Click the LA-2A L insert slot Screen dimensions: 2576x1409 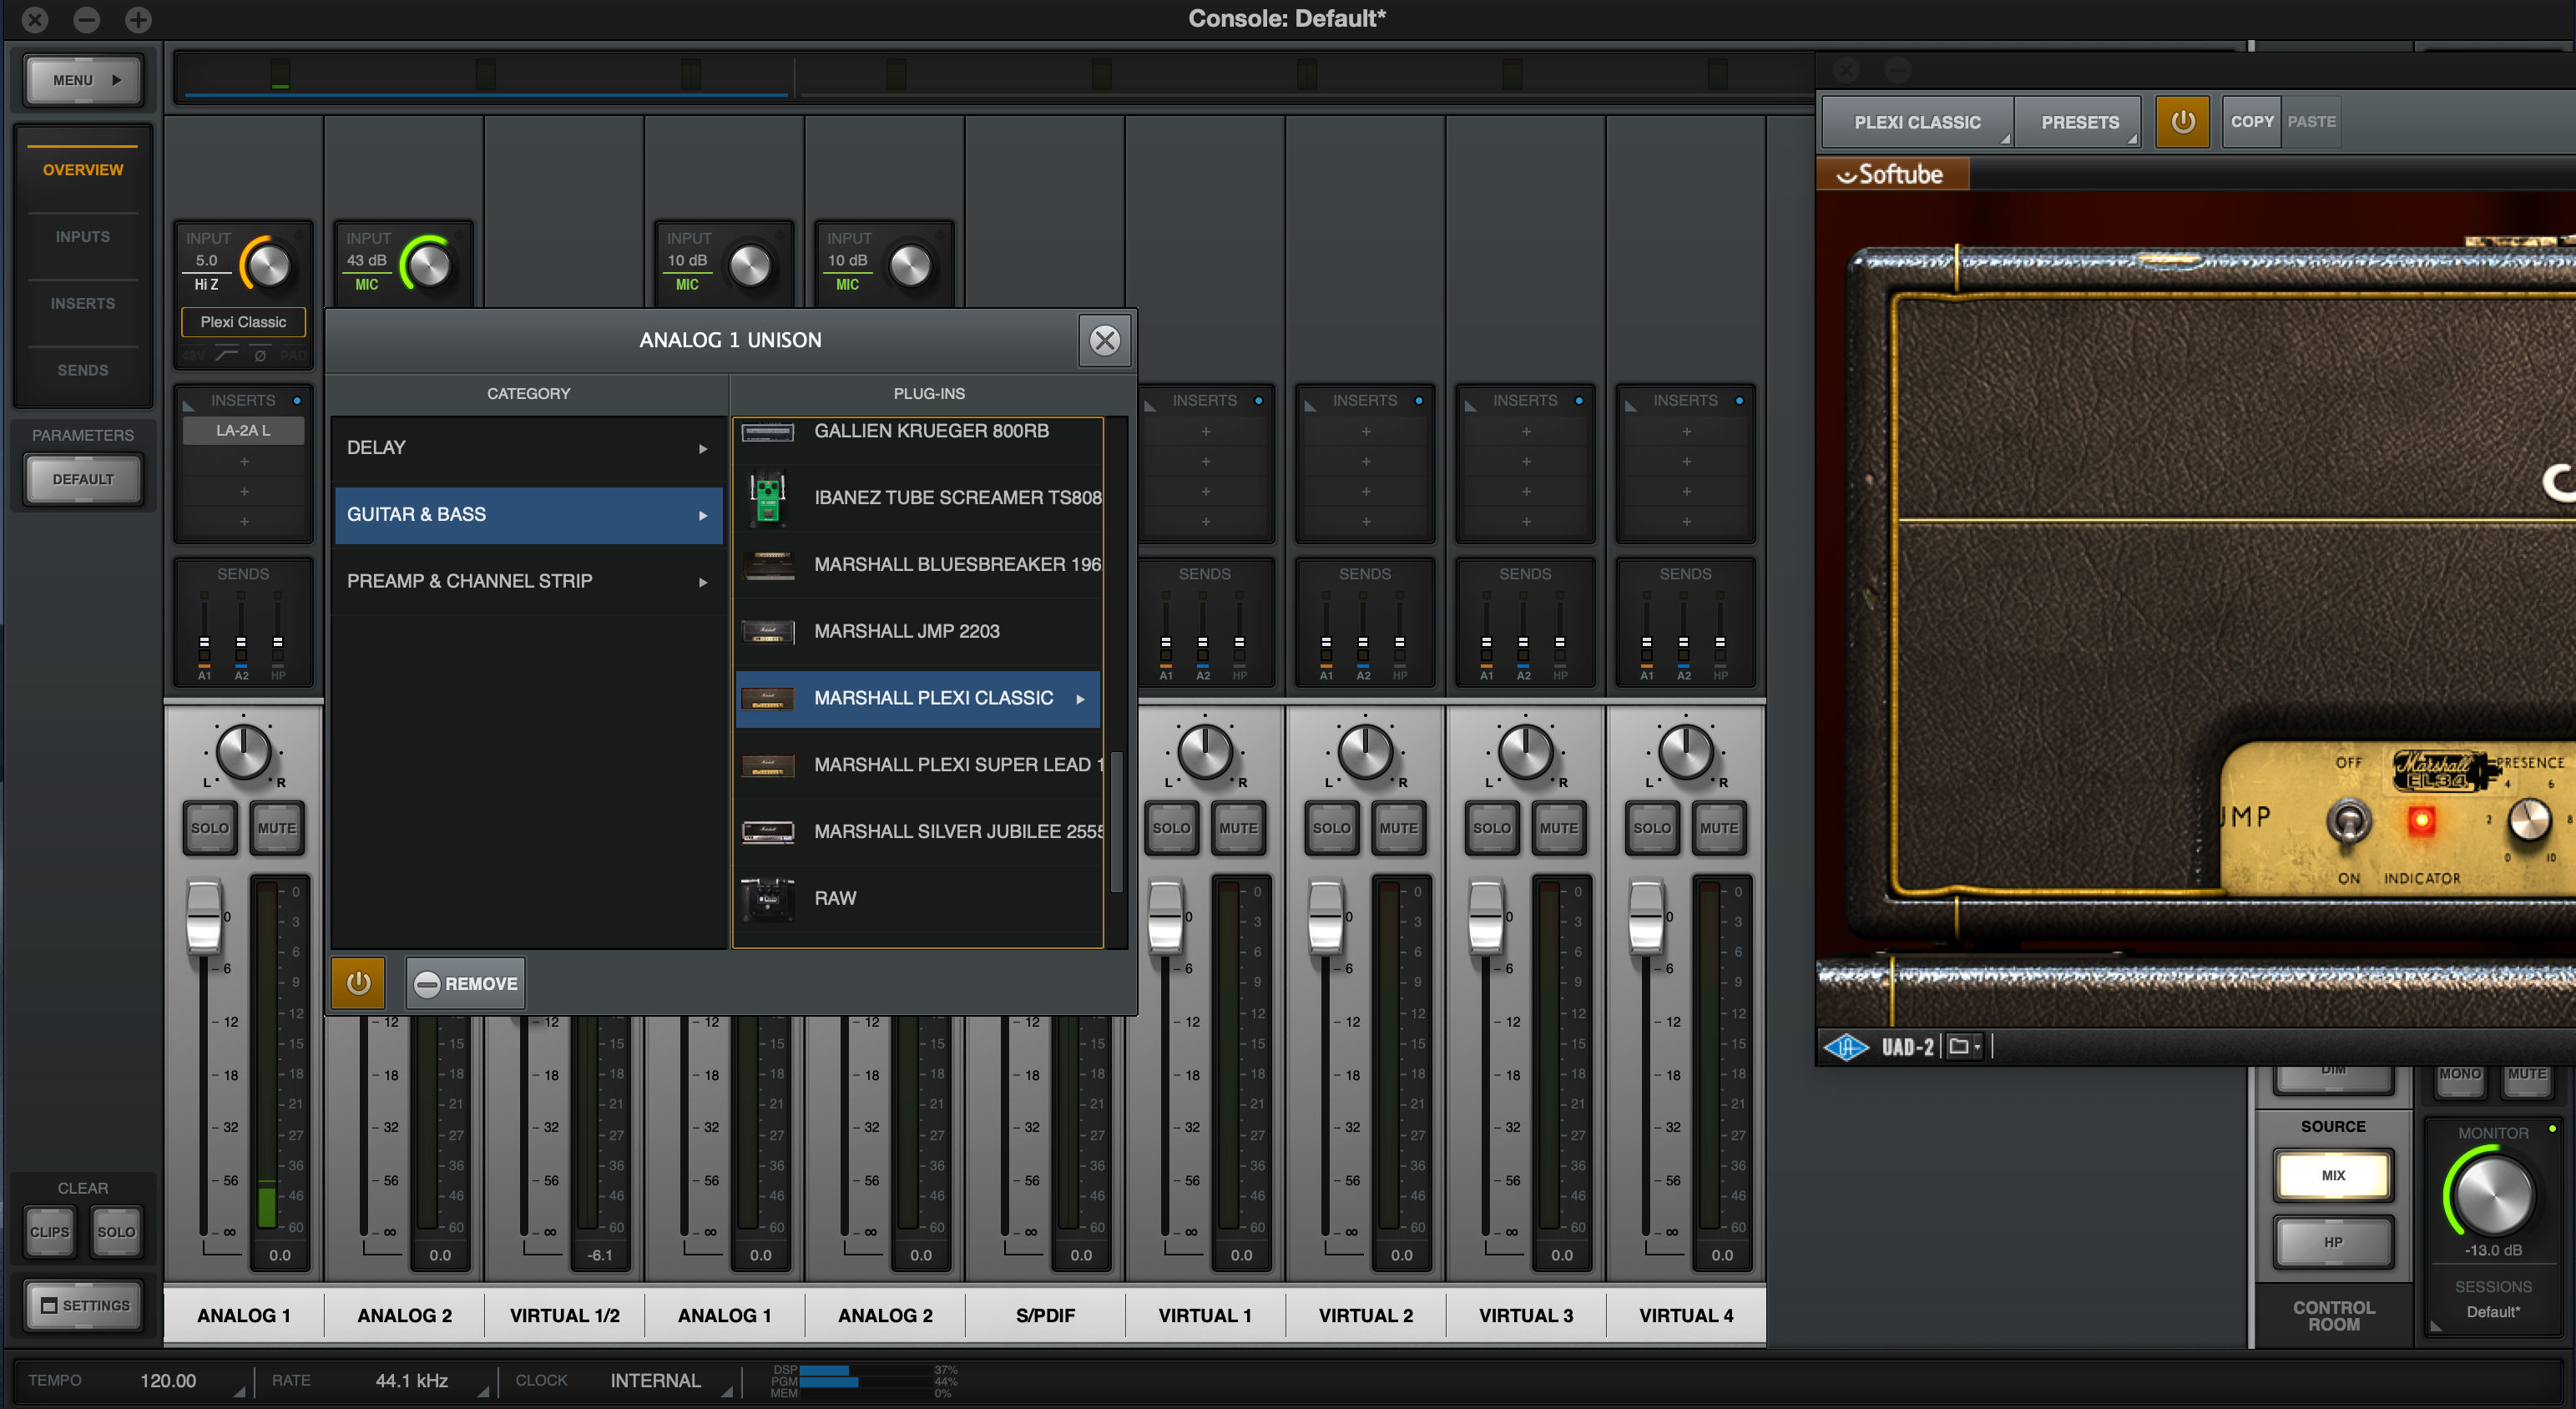point(243,431)
